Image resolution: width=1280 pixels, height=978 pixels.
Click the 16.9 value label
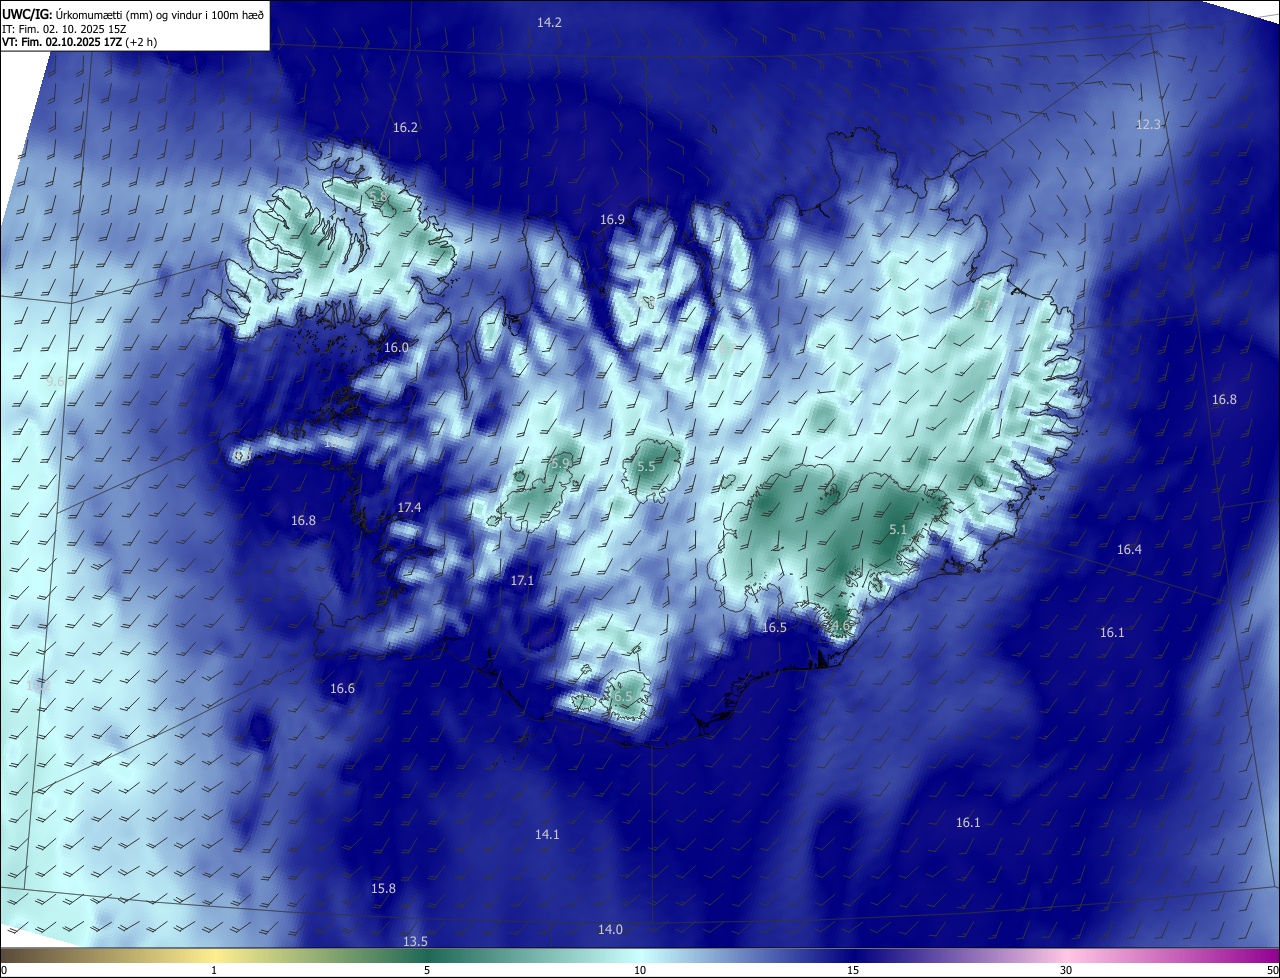(612, 219)
